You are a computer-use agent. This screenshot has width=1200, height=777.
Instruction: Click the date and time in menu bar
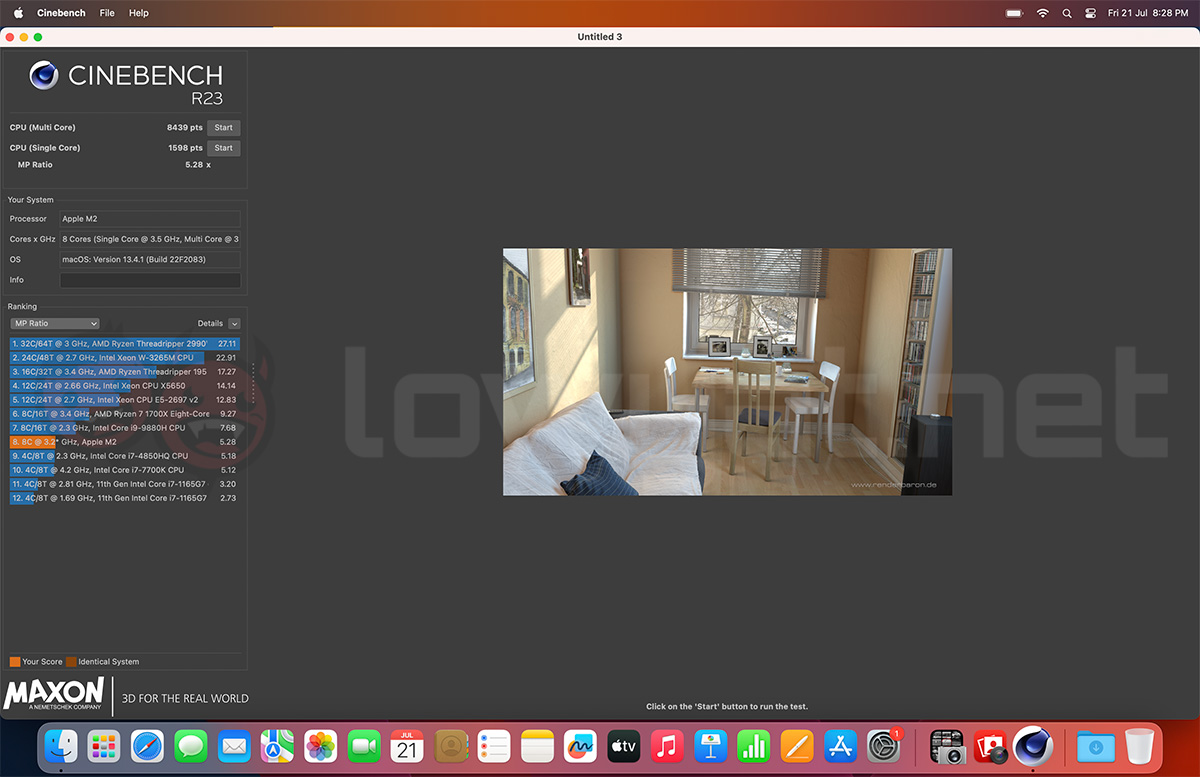1147,13
